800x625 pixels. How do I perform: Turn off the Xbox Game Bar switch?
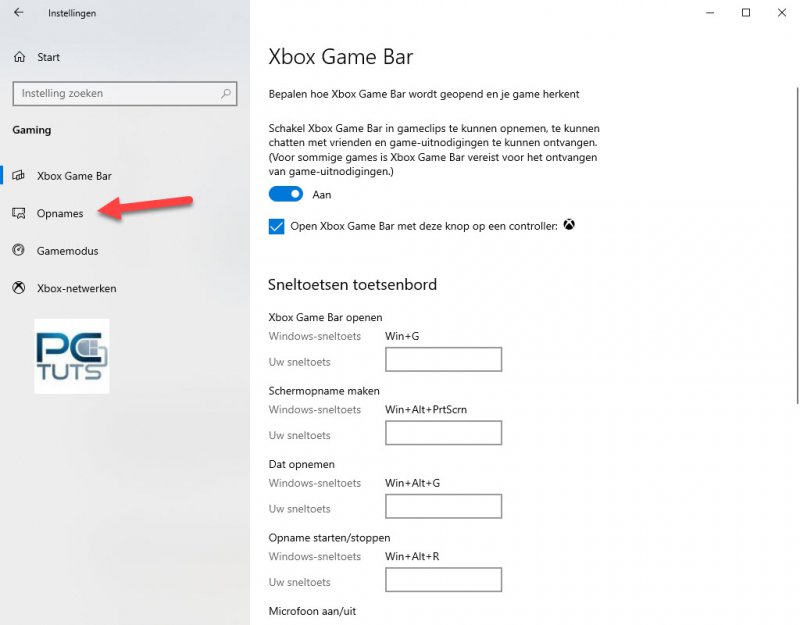286,194
